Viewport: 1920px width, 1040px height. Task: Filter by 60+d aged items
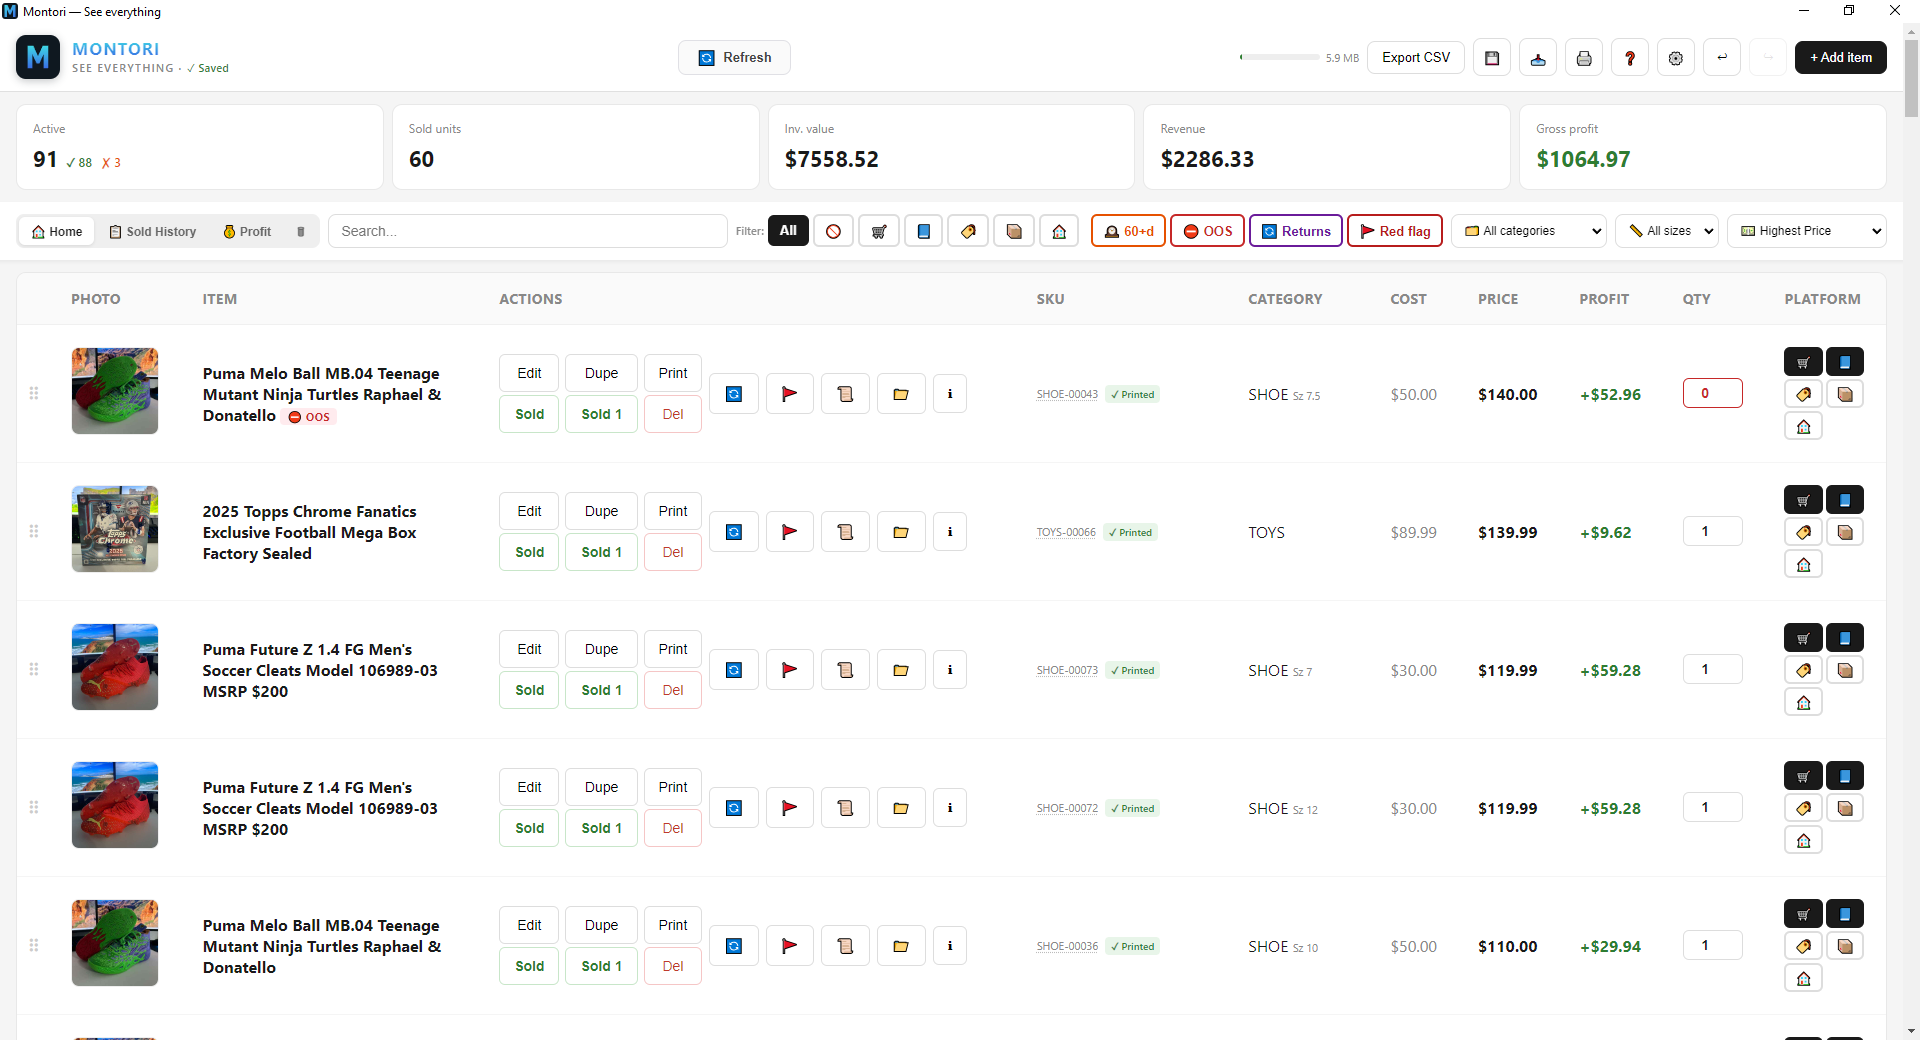pyautogui.click(x=1128, y=231)
